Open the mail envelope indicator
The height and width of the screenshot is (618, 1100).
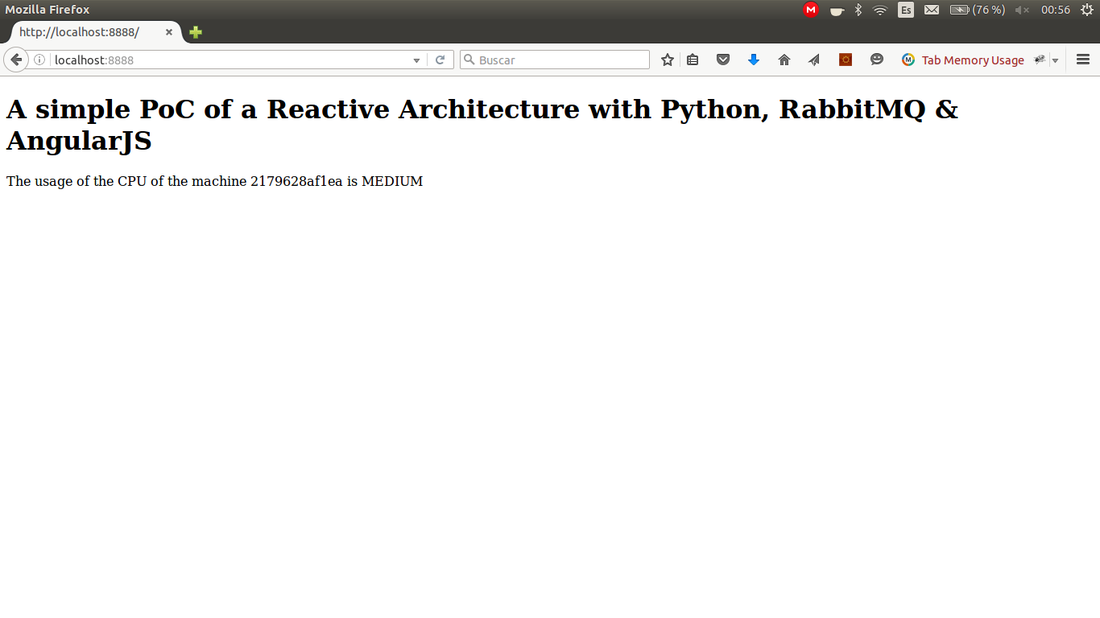click(x=932, y=10)
